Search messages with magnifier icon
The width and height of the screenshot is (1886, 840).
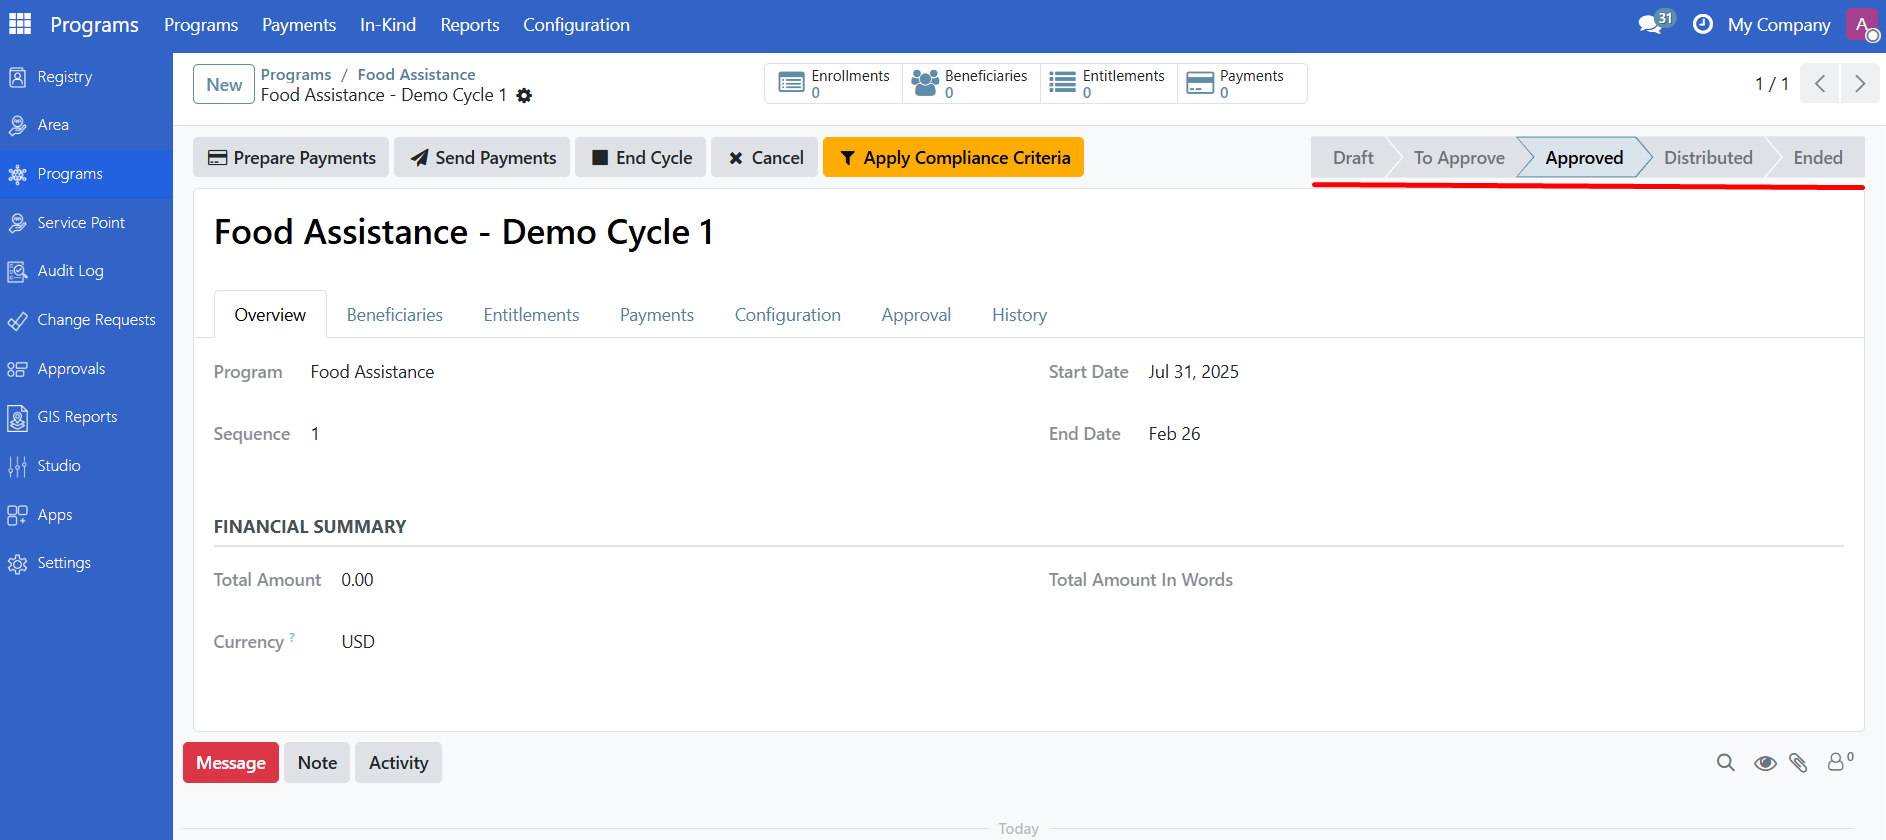[1725, 763]
